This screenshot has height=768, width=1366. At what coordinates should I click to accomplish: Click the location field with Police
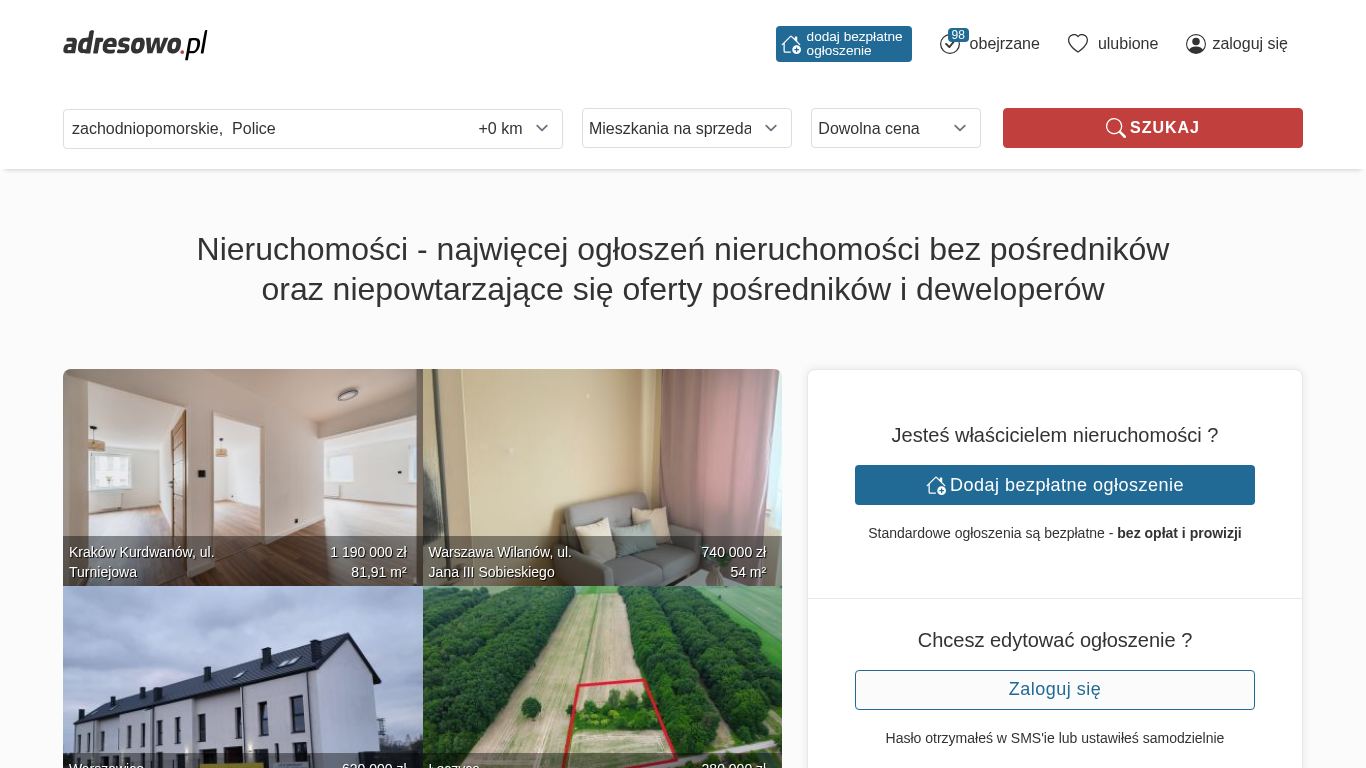(260, 128)
